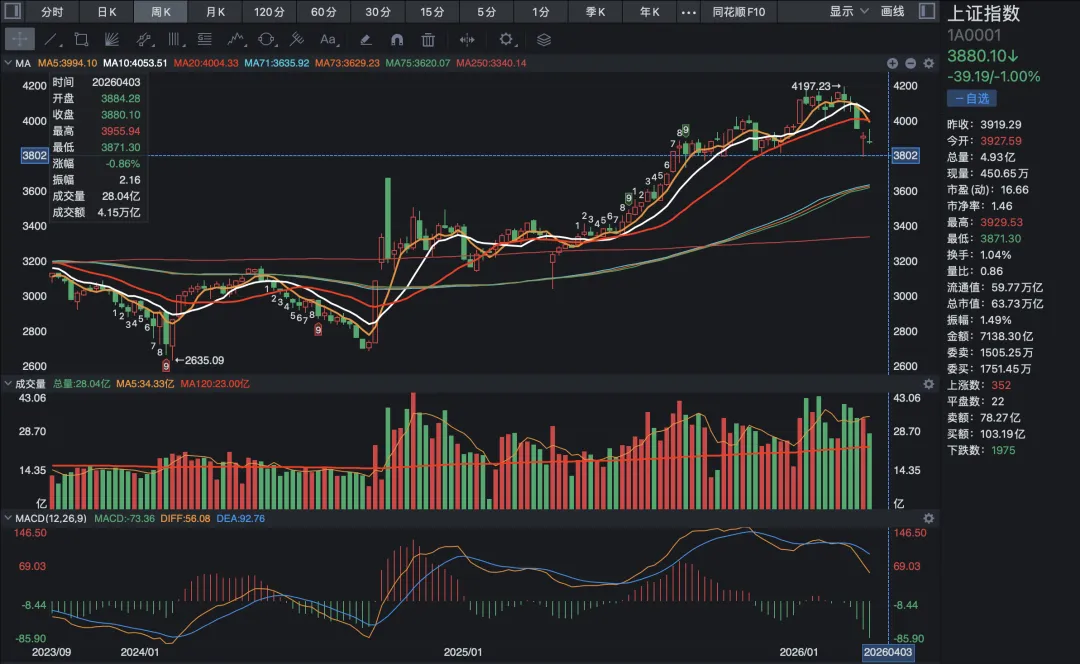Click the 自选 watchlist button
The height and width of the screenshot is (664, 1080).
972,98
